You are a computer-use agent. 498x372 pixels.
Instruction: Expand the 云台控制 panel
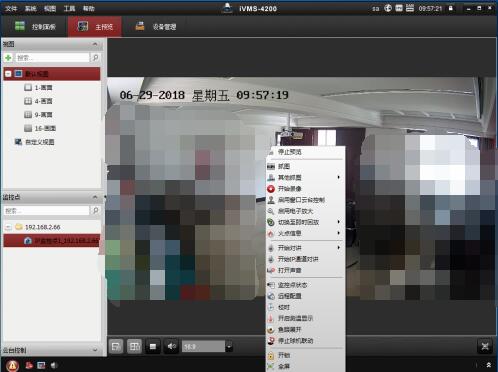click(x=95, y=350)
